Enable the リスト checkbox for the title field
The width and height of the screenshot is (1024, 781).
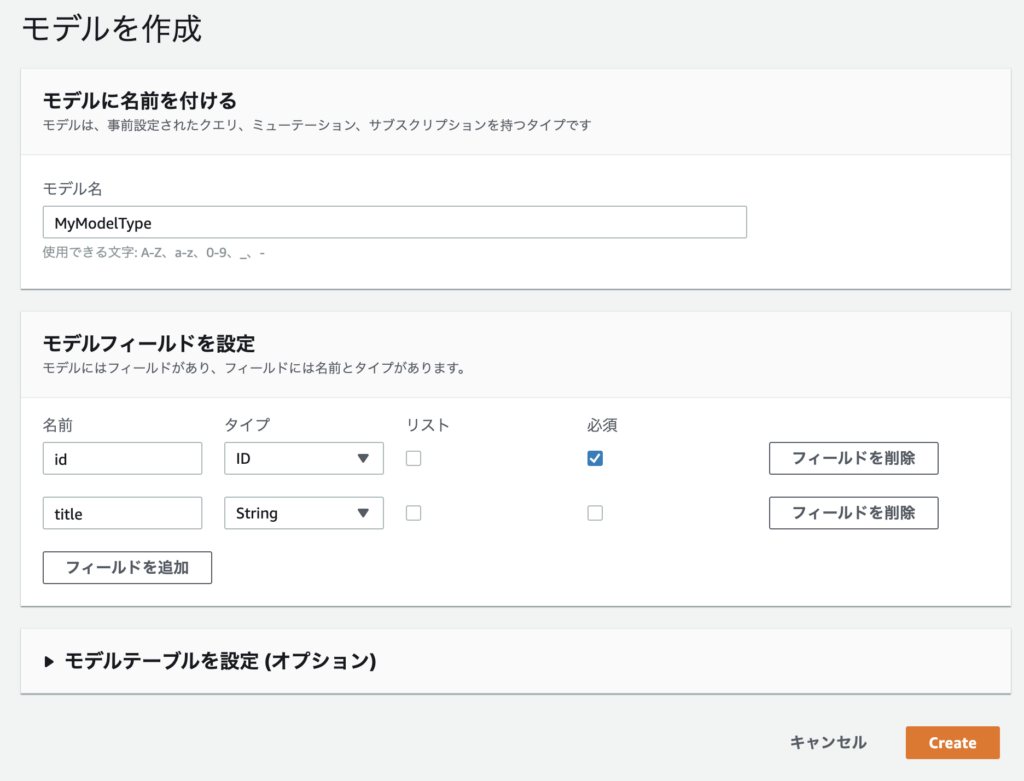click(x=413, y=513)
